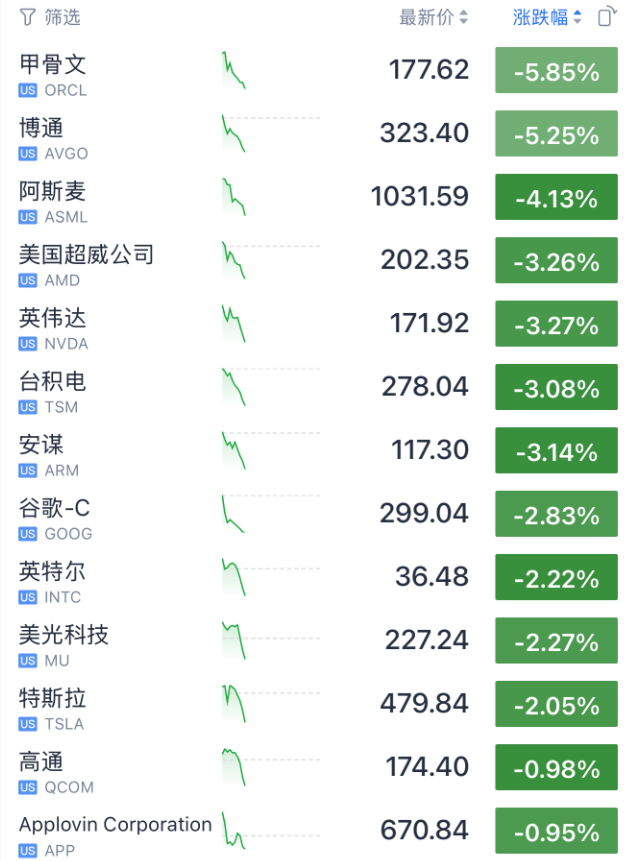Sort by 最新价 column arrows
The width and height of the screenshot is (633, 861).
463,17
